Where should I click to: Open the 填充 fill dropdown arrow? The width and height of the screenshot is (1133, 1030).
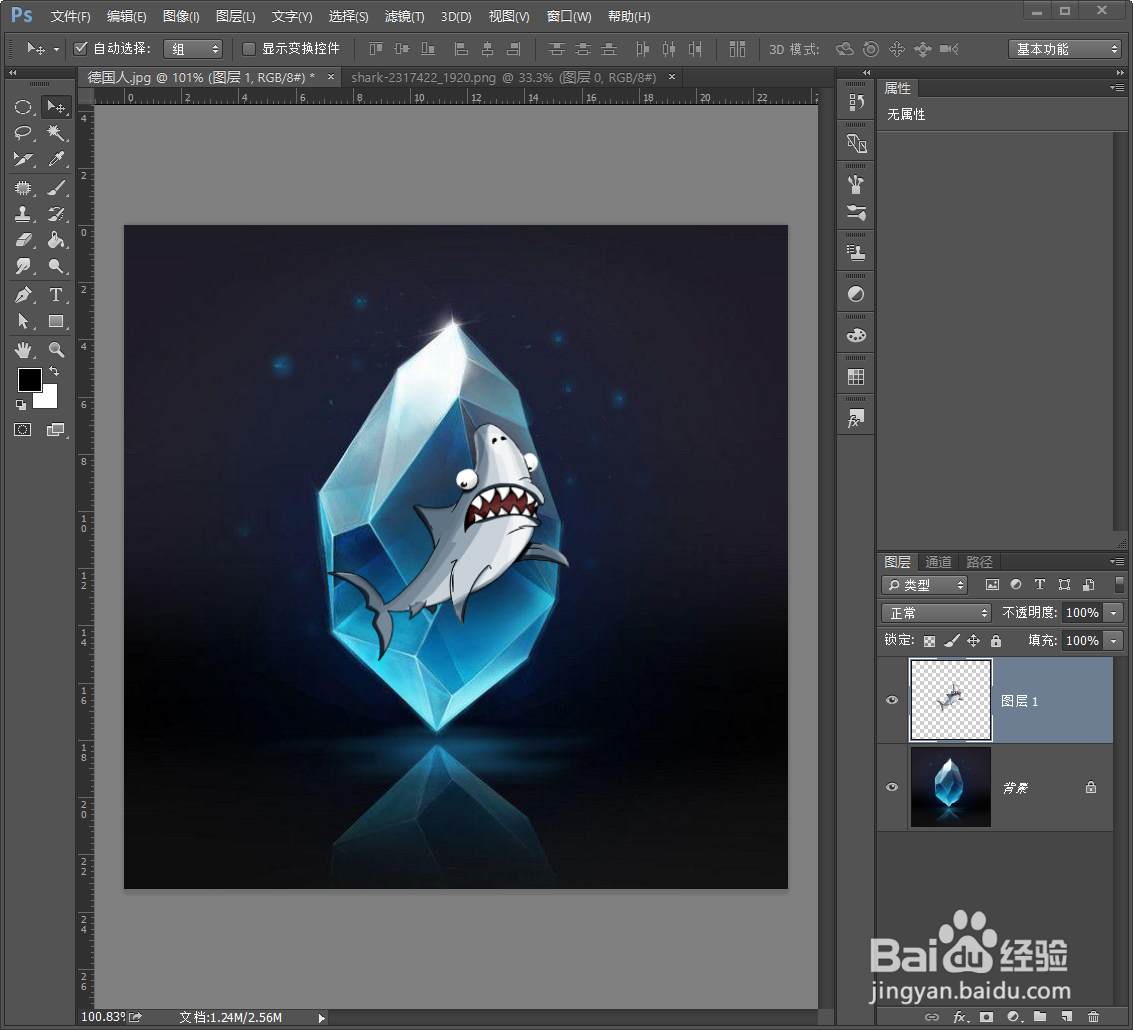[1113, 640]
